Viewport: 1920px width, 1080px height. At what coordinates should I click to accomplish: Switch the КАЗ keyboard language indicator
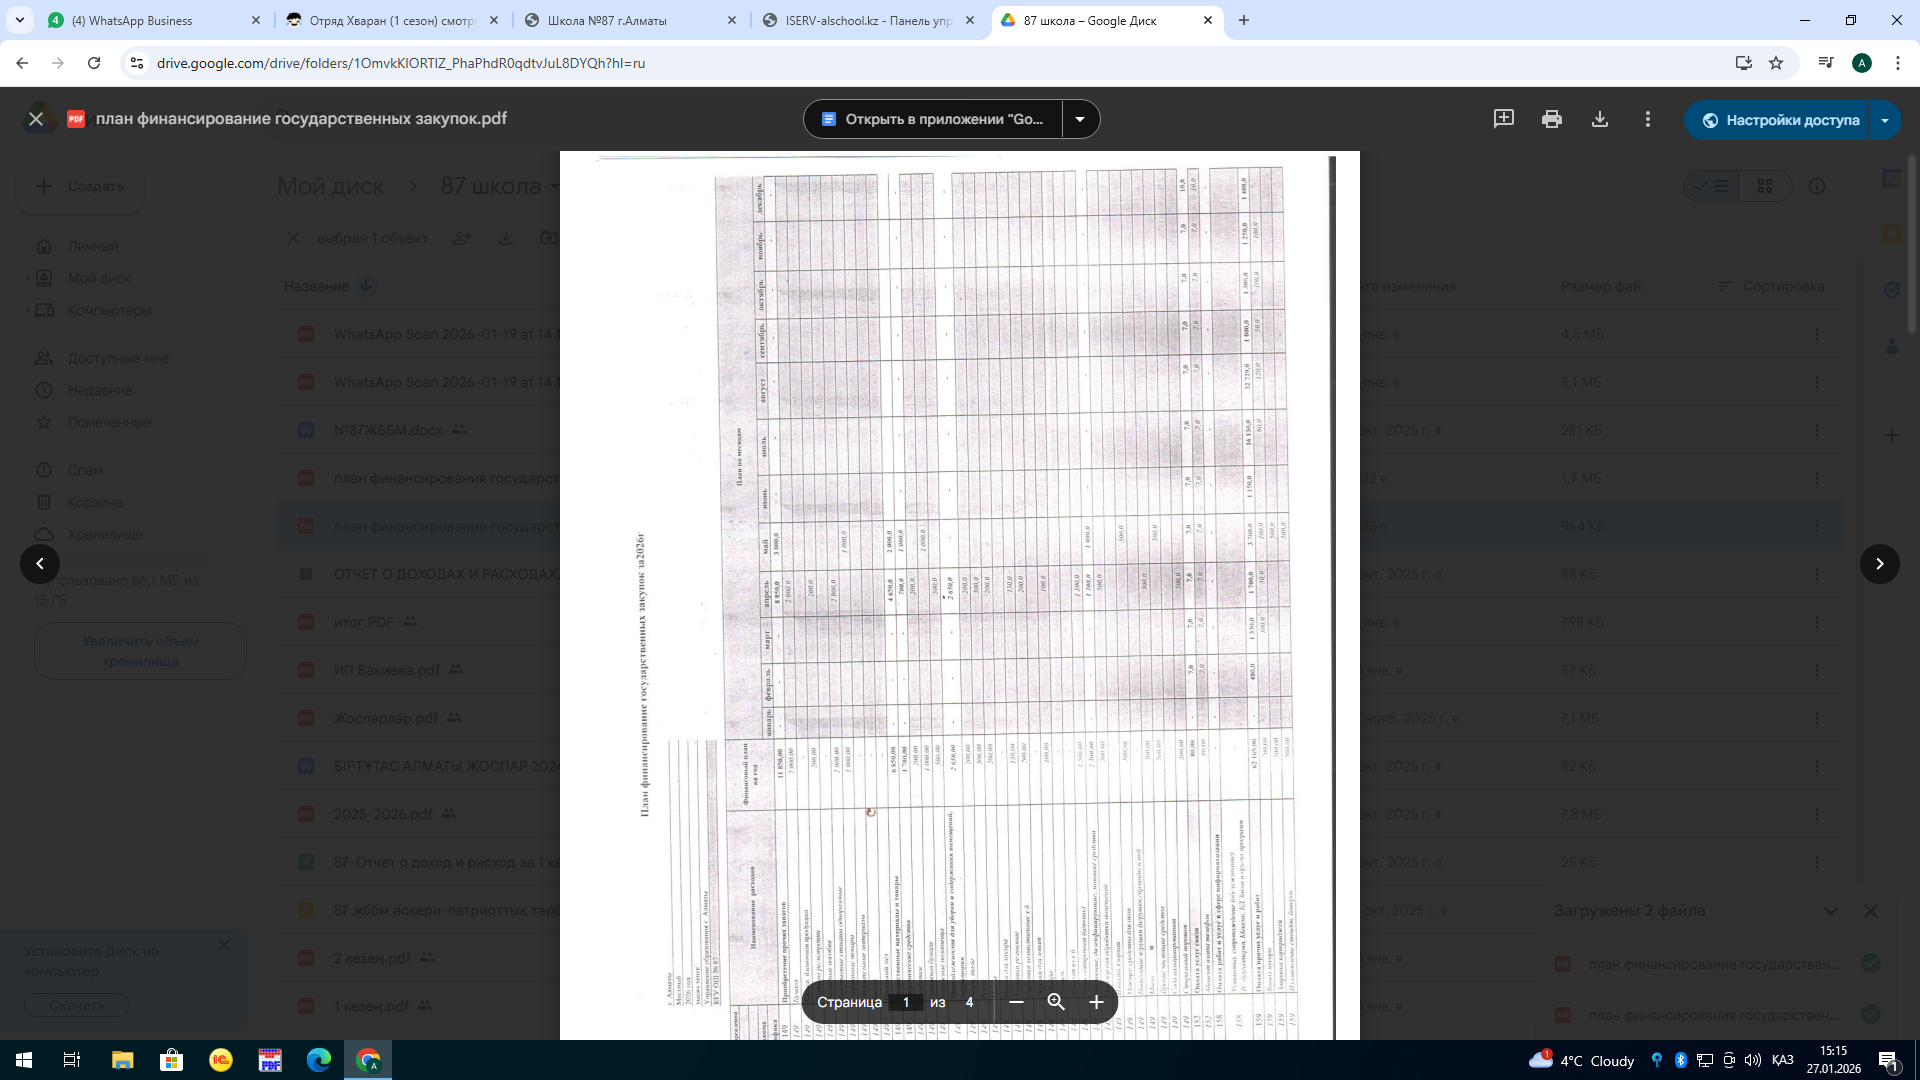click(x=1782, y=1060)
